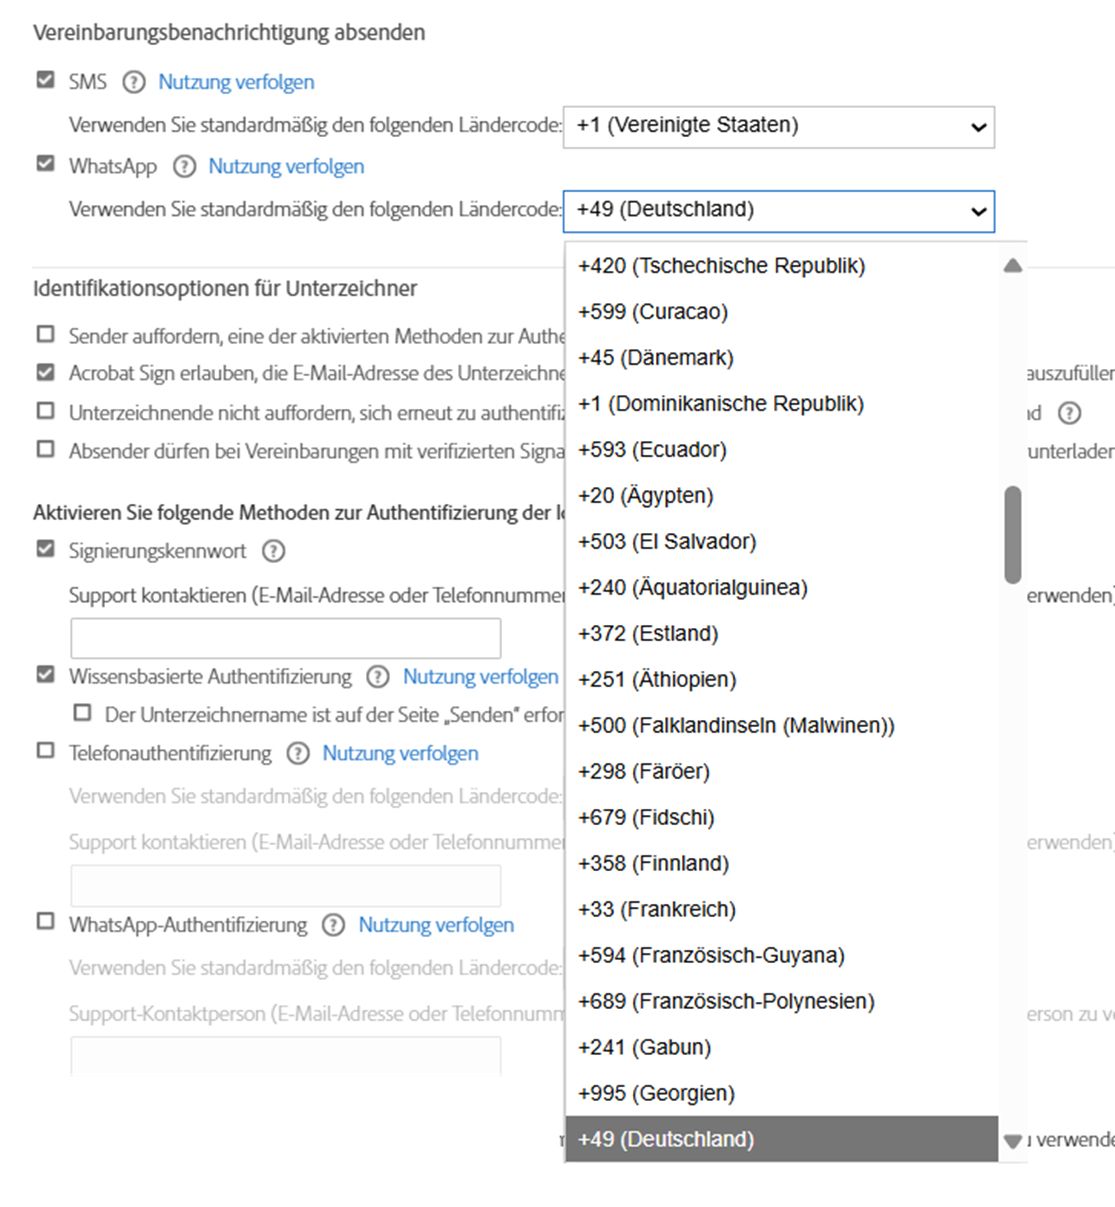Click the country list scrollbar thumb

1013,535
